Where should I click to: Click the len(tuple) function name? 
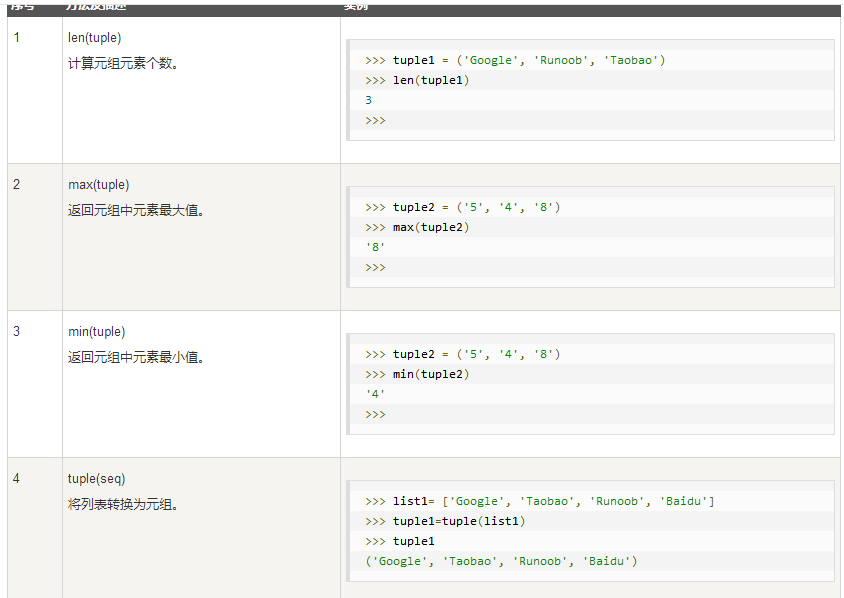95,38
